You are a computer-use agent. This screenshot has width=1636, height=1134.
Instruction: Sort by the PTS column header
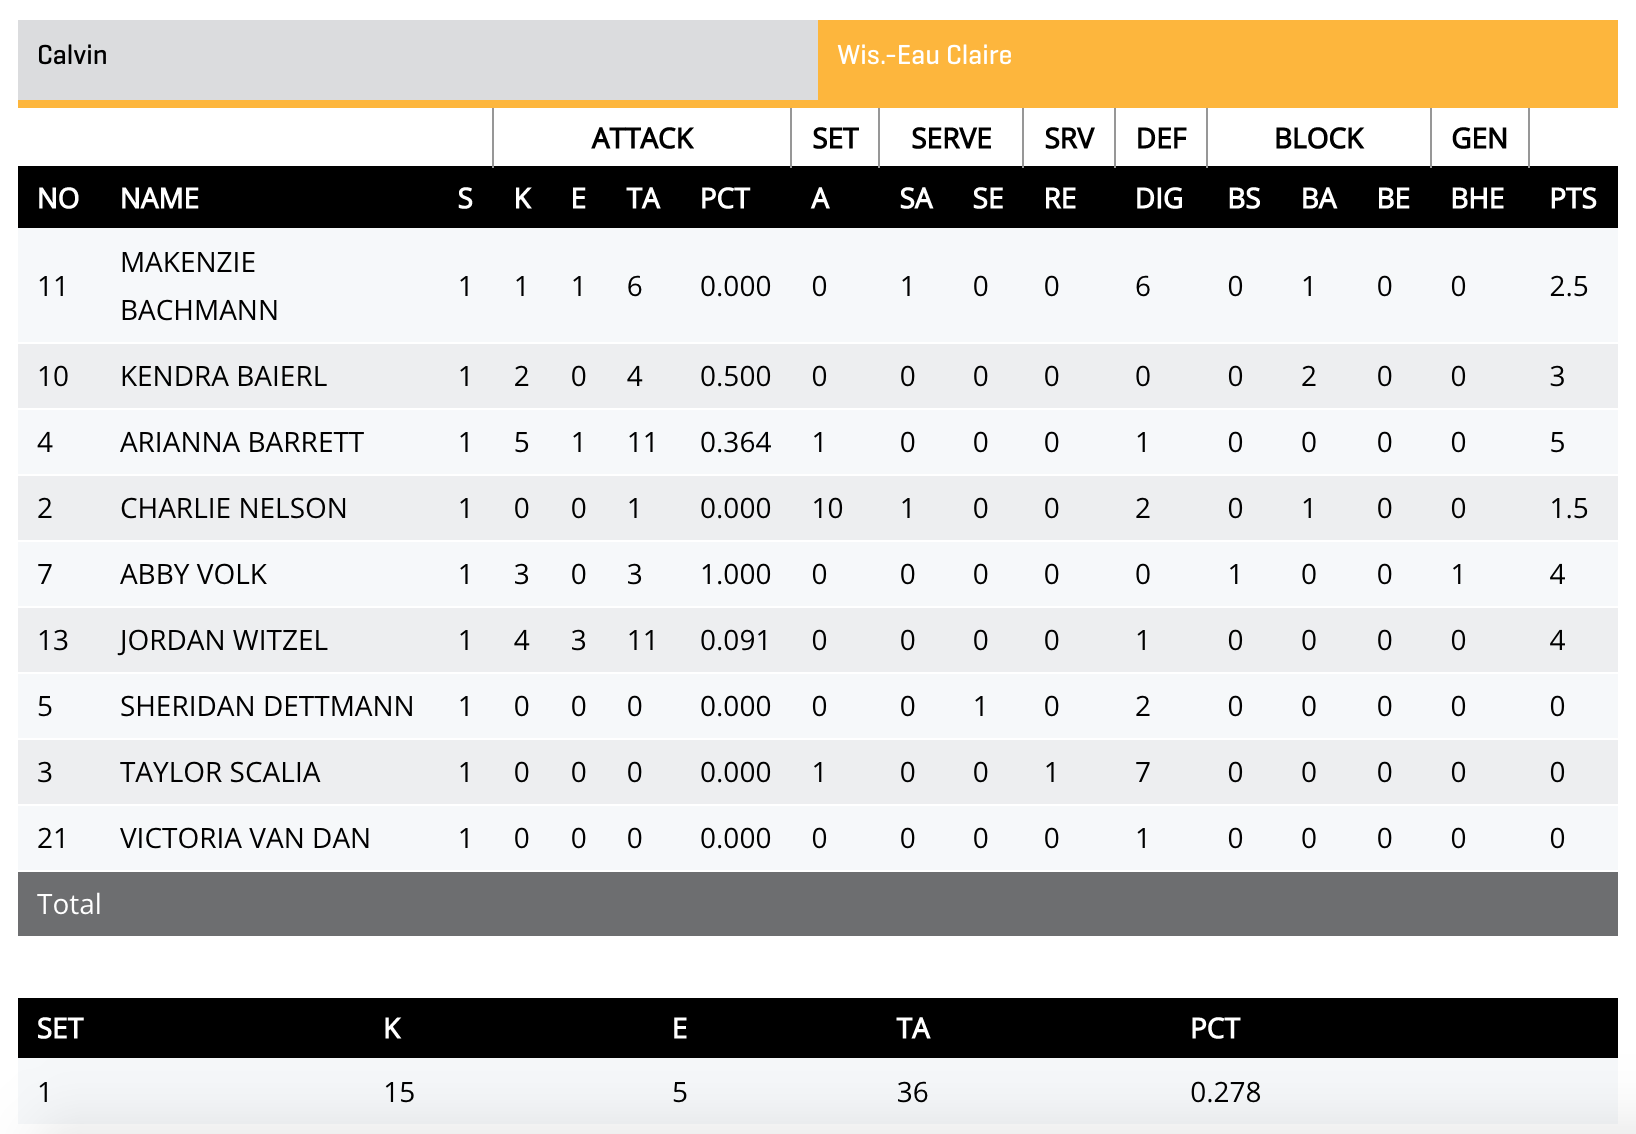tap(1574, 198)
